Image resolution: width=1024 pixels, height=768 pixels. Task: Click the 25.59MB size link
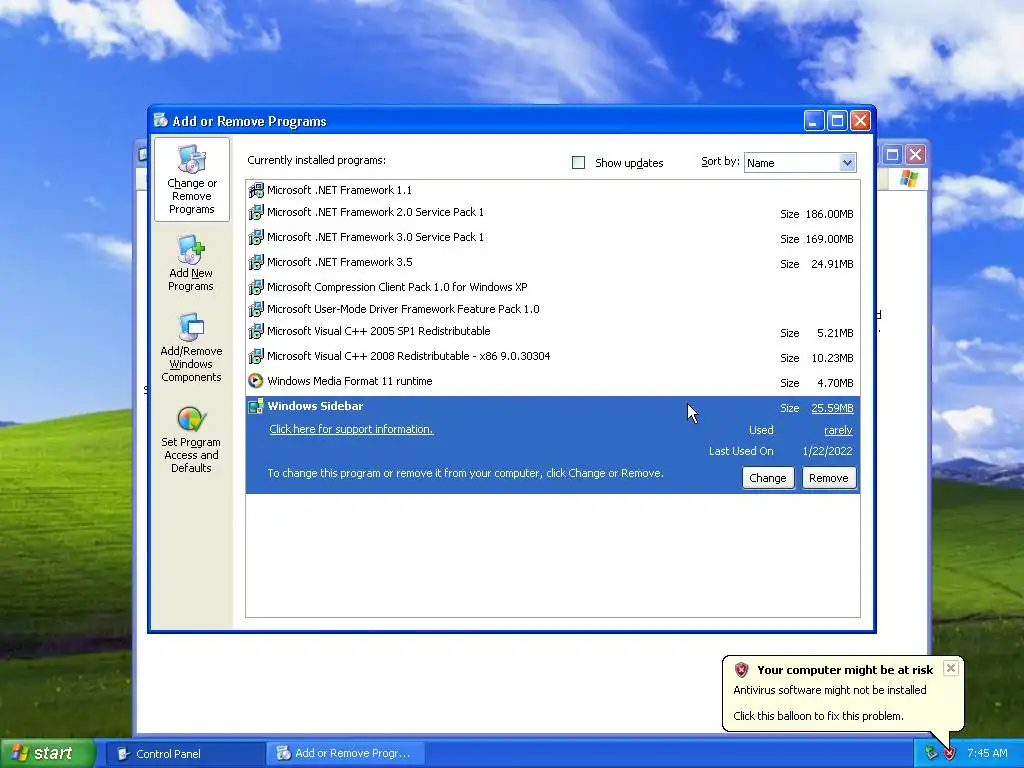click(x=832, y=408)
